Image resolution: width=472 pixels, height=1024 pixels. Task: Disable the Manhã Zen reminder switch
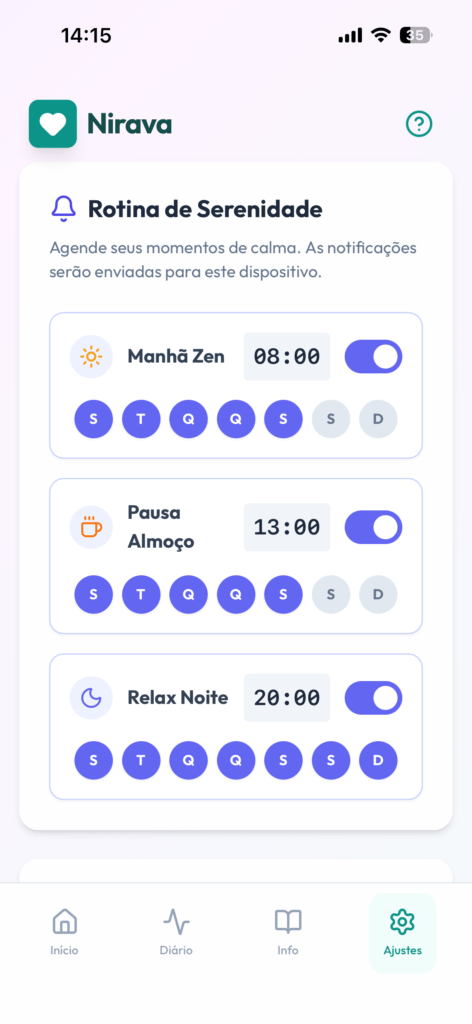pos(373,357)
